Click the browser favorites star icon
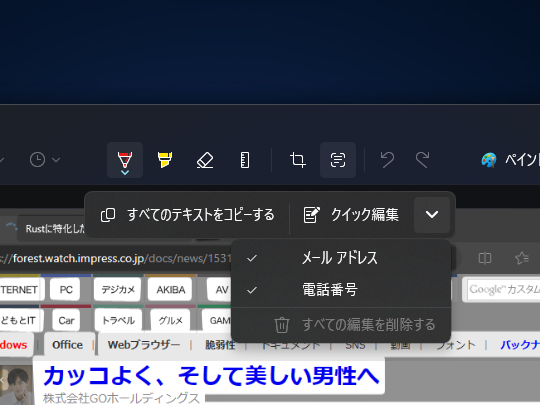This screenshot has width=540, height=405. tap(522, 258)
